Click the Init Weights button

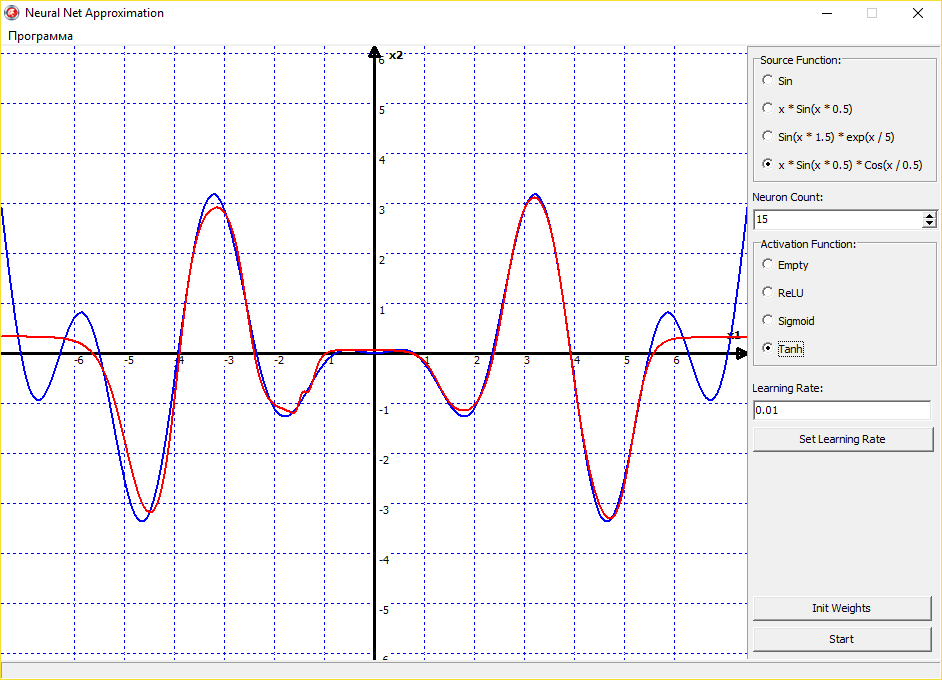[x=842, y=608]
